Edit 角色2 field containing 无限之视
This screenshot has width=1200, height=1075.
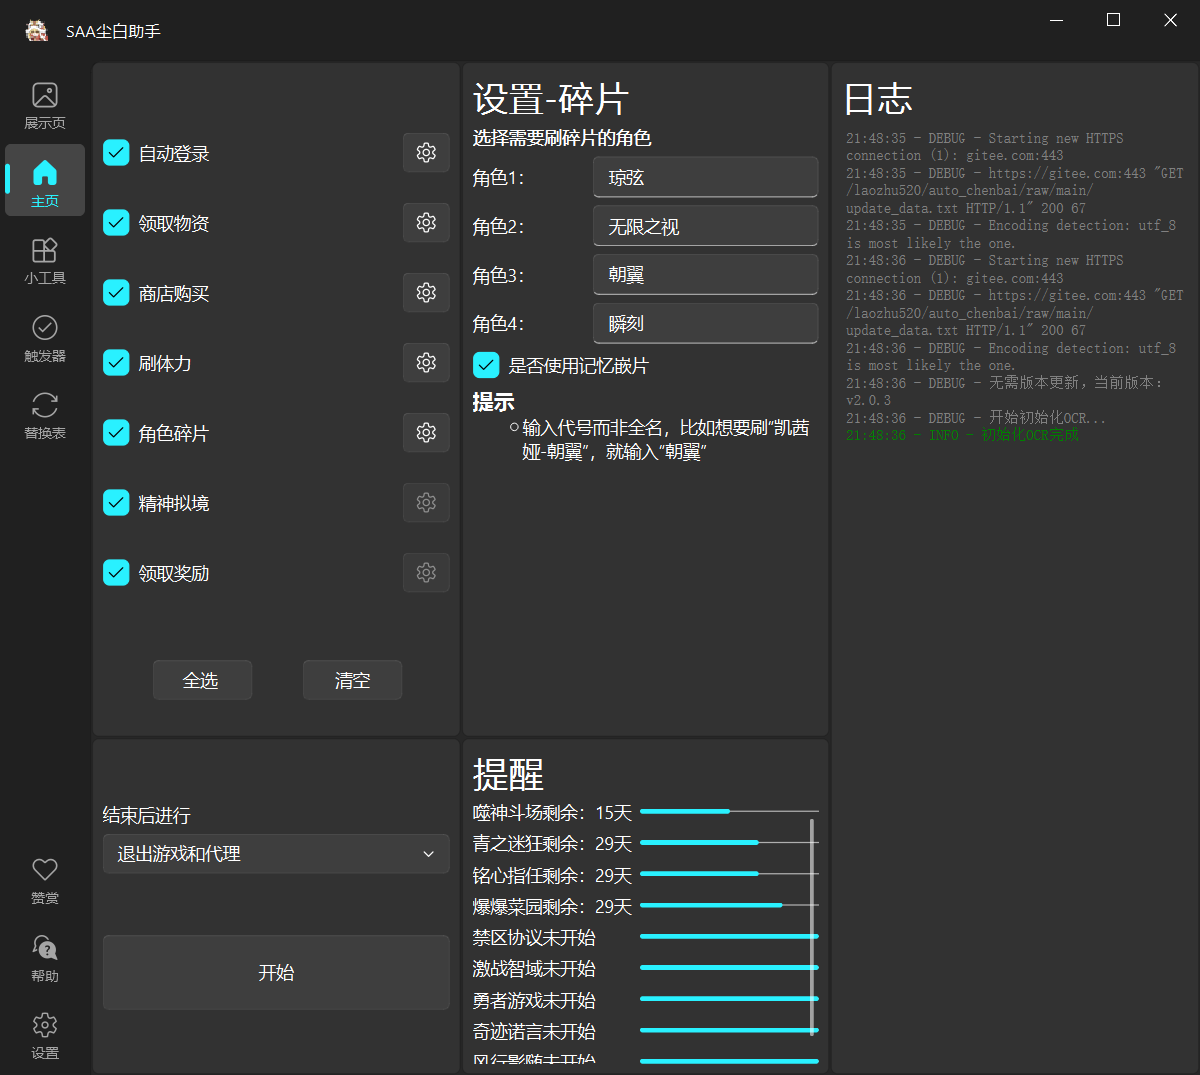tap(705, 226)
